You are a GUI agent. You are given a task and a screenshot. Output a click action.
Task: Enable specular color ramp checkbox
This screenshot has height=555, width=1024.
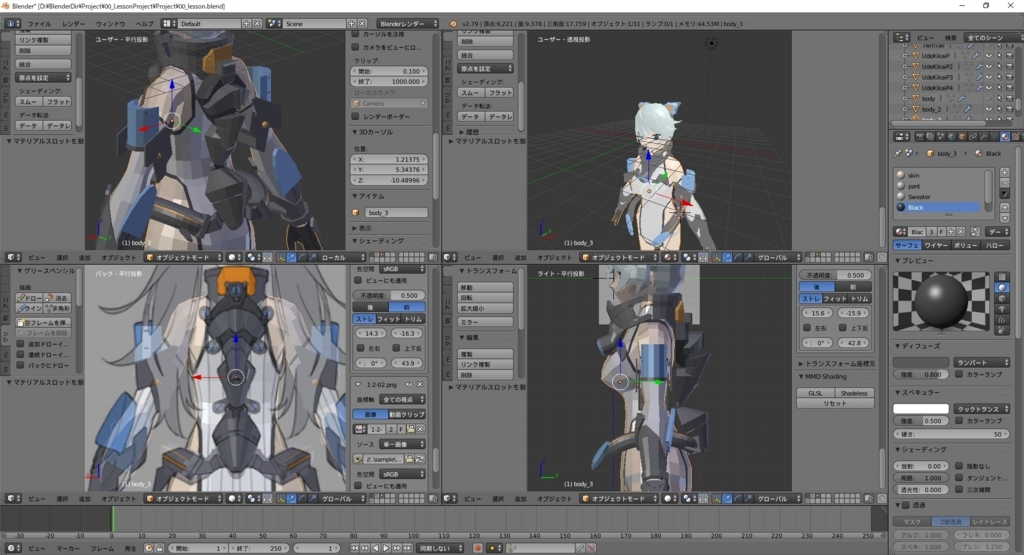tap(959, 420)
